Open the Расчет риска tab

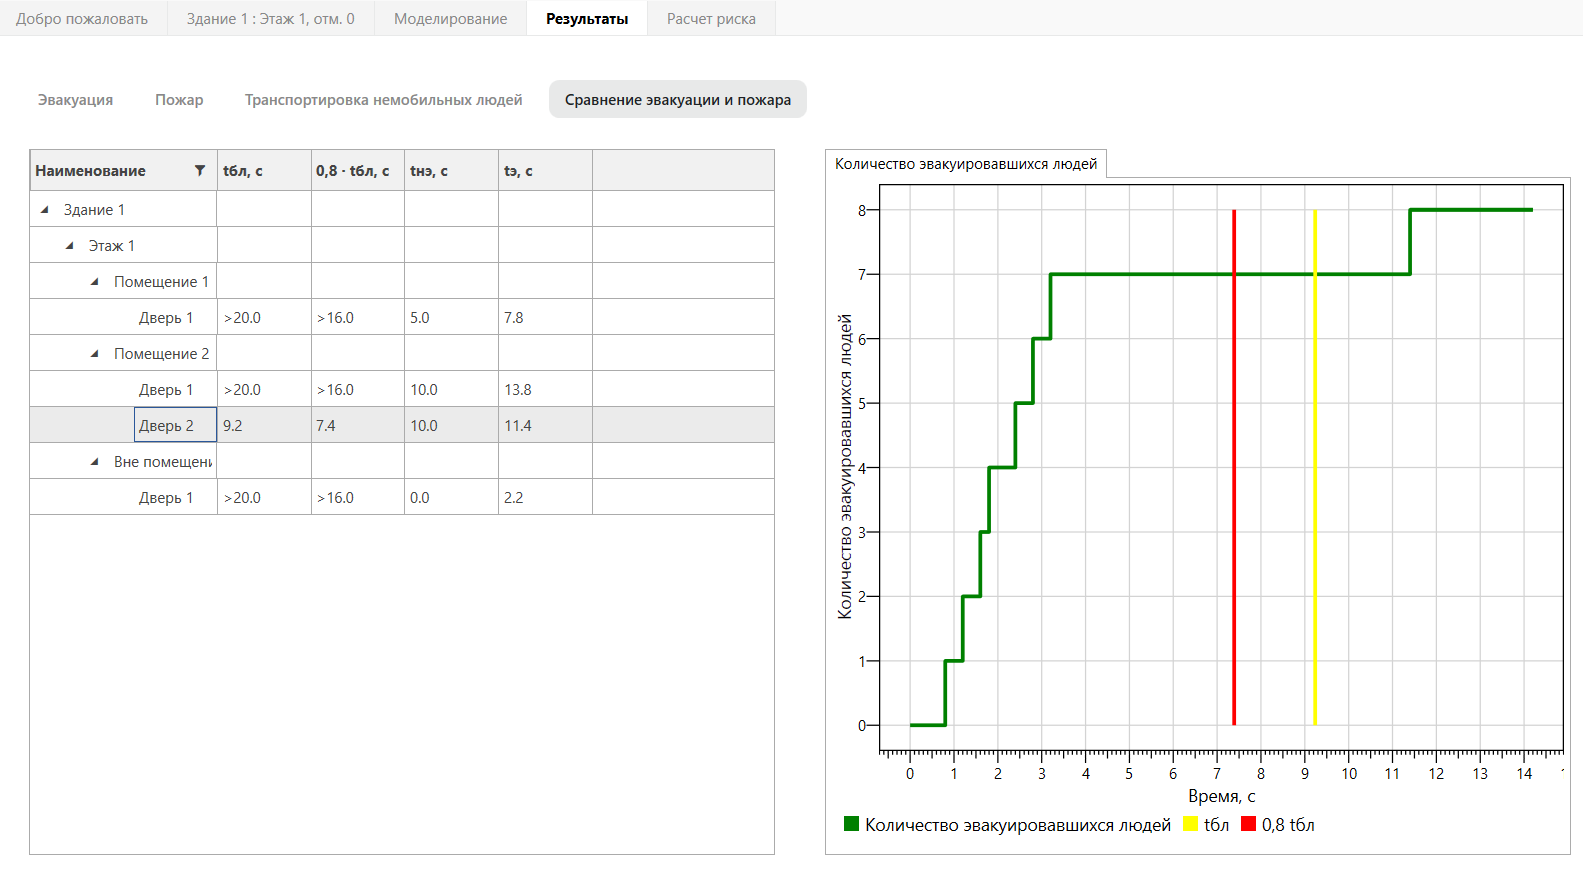point(711,19)
